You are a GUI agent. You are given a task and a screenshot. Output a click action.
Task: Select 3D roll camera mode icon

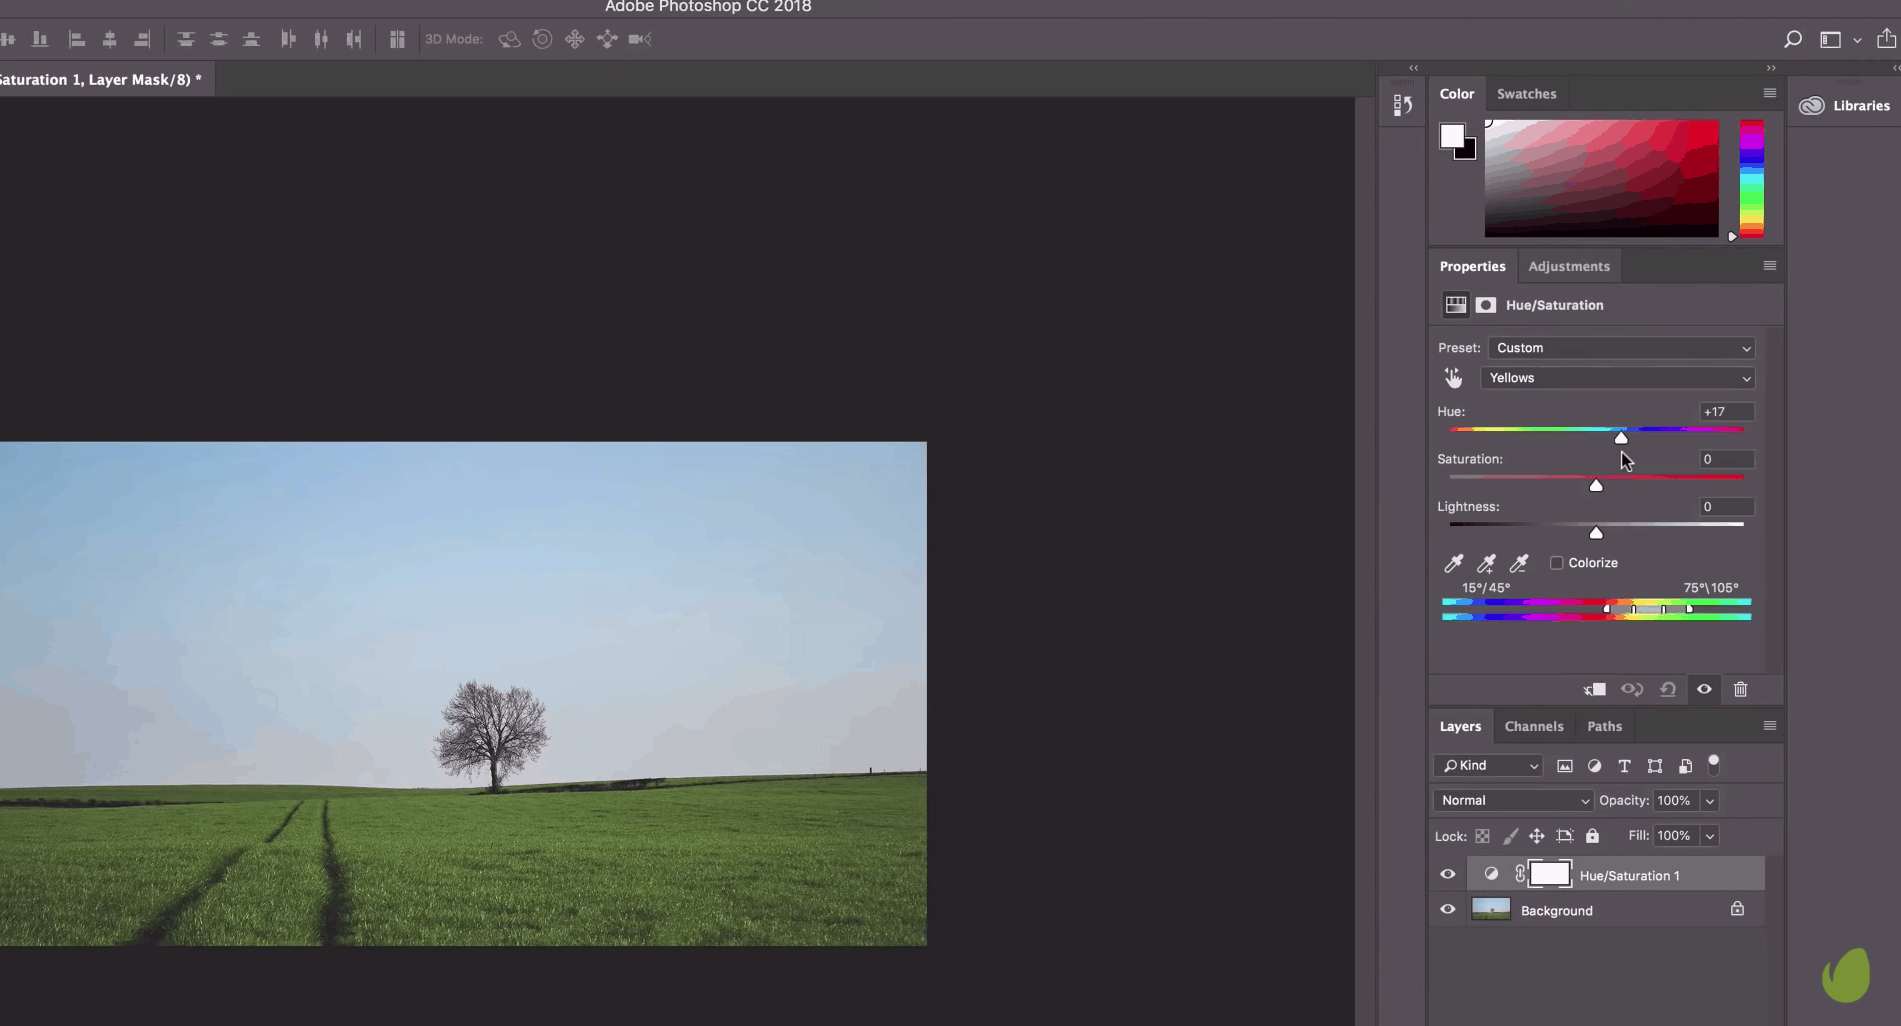[x=542, y=39]
